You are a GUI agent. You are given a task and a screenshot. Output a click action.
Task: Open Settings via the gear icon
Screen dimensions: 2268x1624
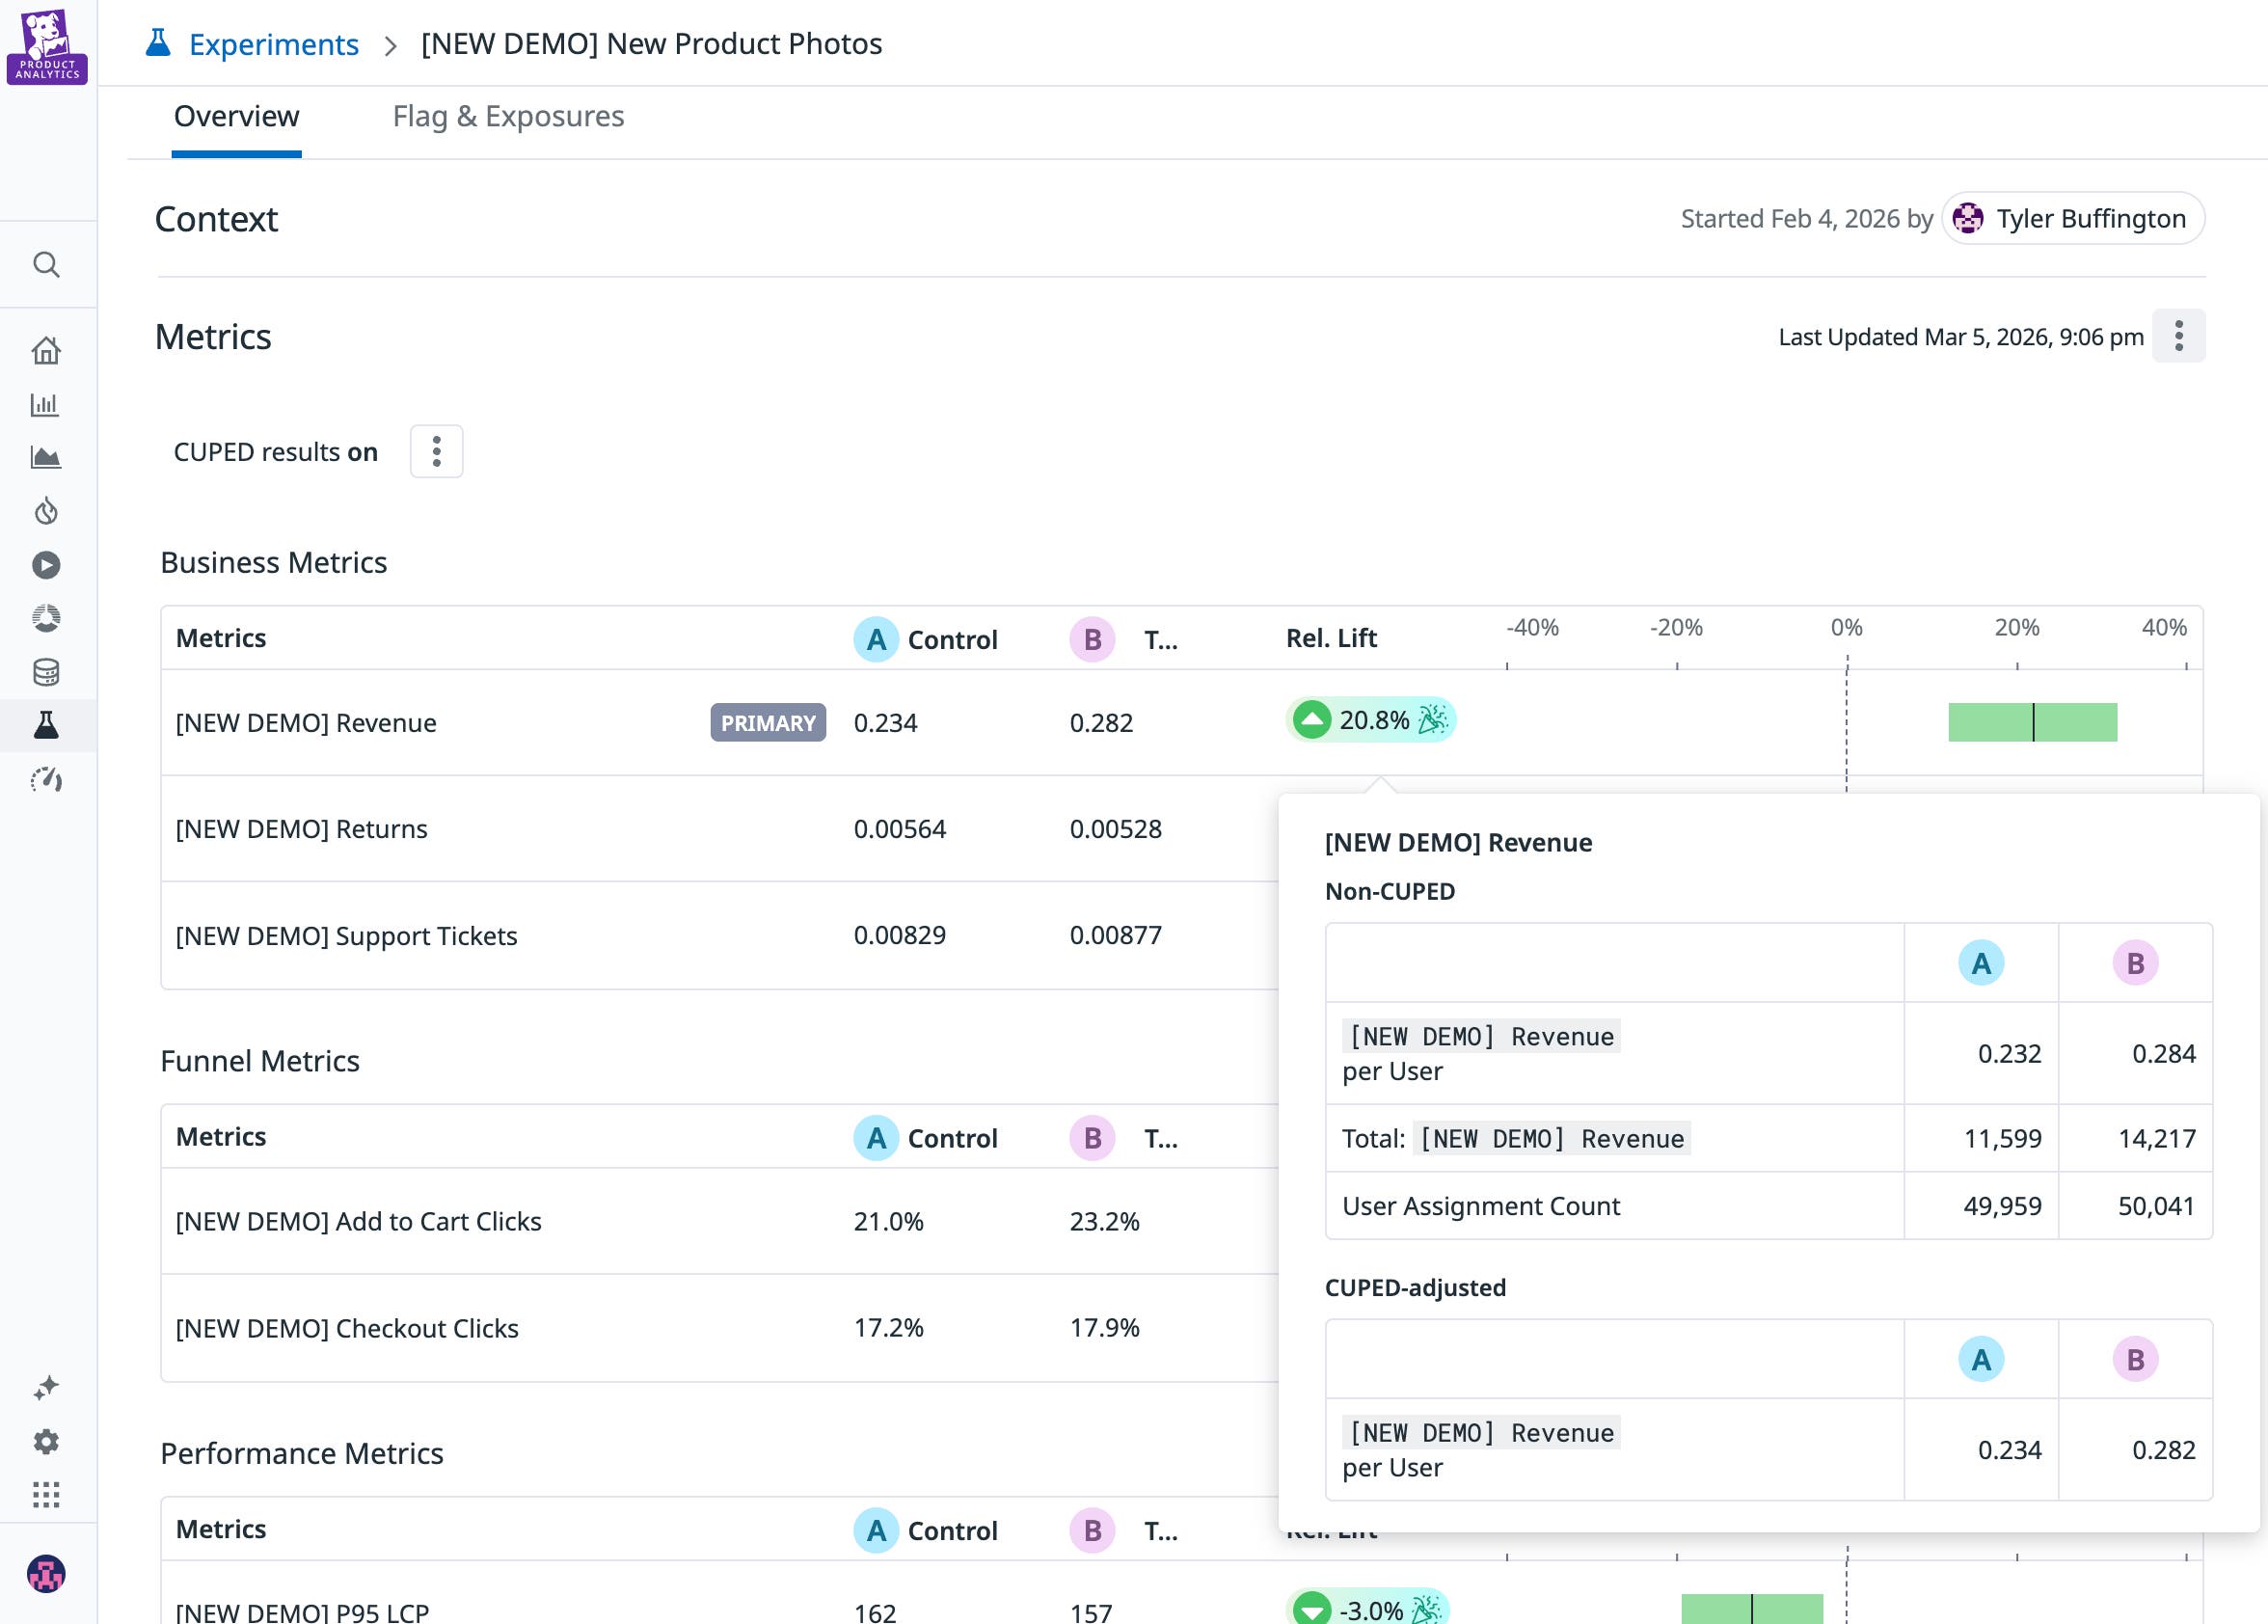47,1441
